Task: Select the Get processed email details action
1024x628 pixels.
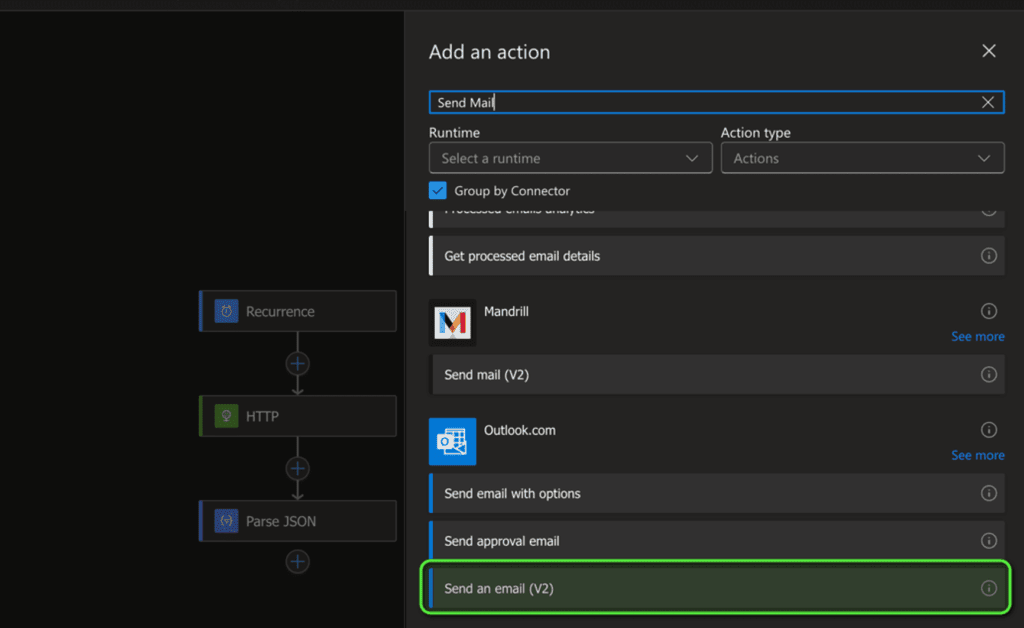Action: click(x=700, y=256)
